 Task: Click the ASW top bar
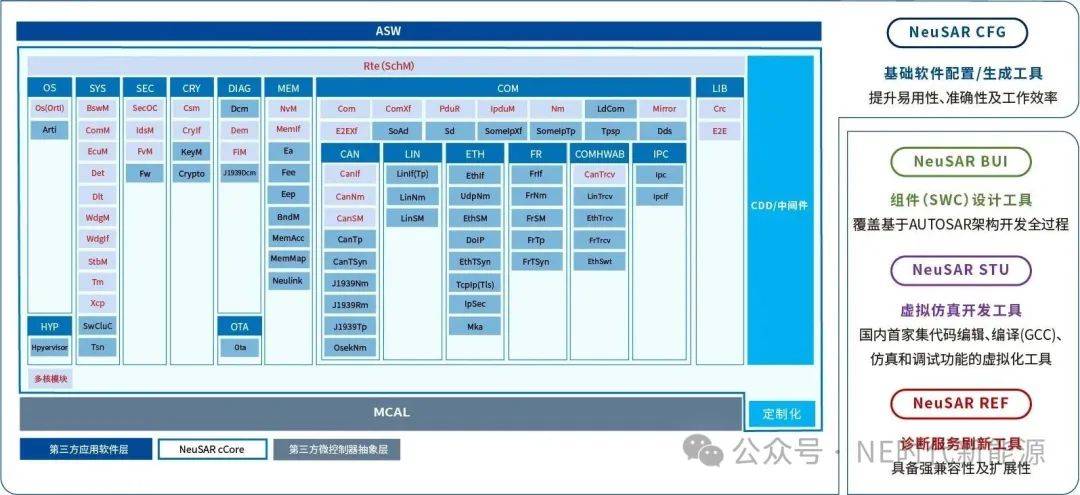[x=419, y=31]
